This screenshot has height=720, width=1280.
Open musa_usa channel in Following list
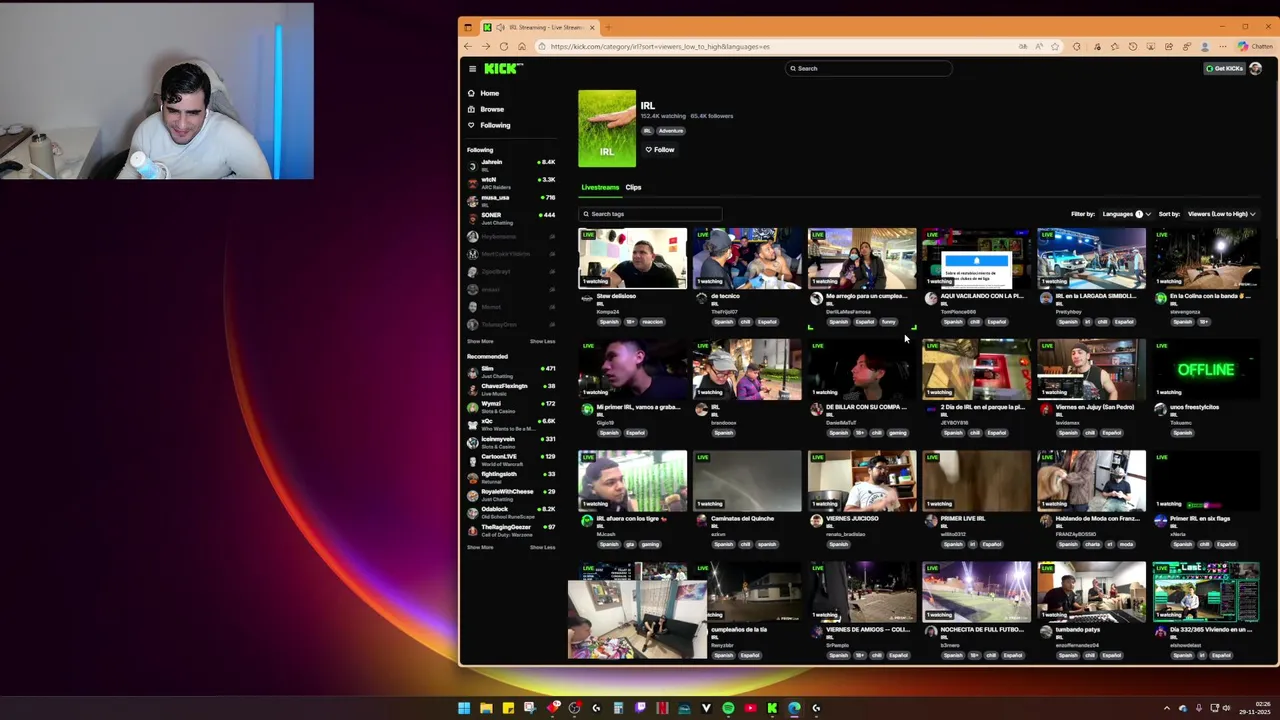511,200
